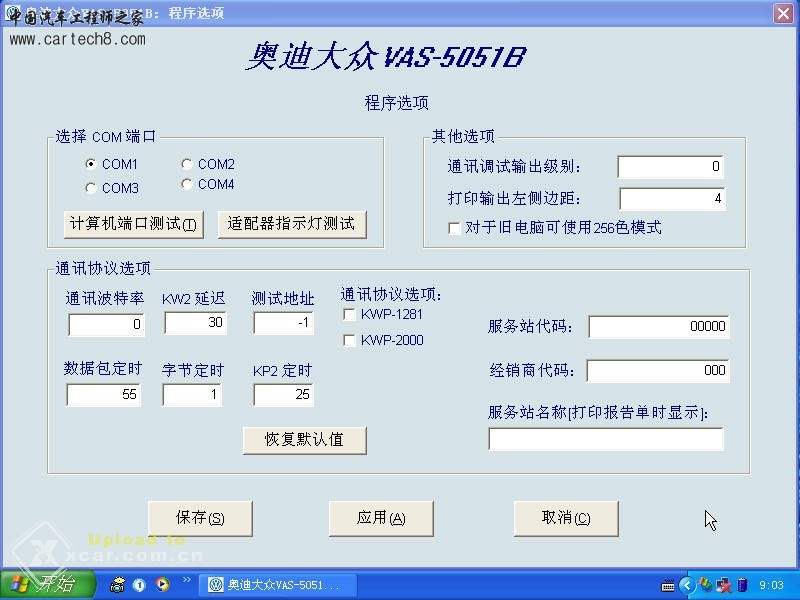Viewport: 800px width, 600px height.
Task: Tick the KWP-1281 protocol checkbox
Action: point(349,314)
